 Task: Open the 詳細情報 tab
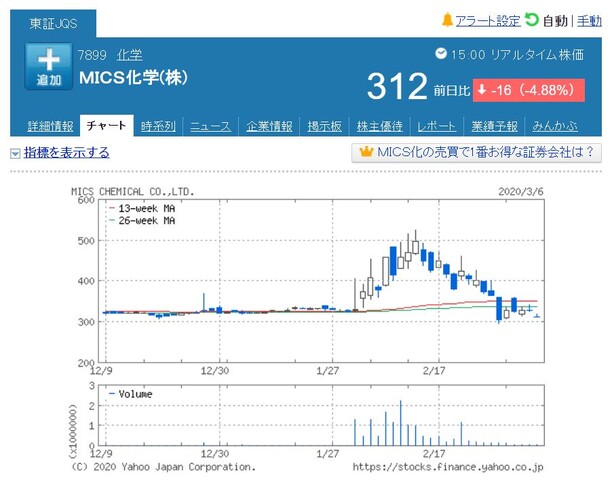tap(50, 126)
